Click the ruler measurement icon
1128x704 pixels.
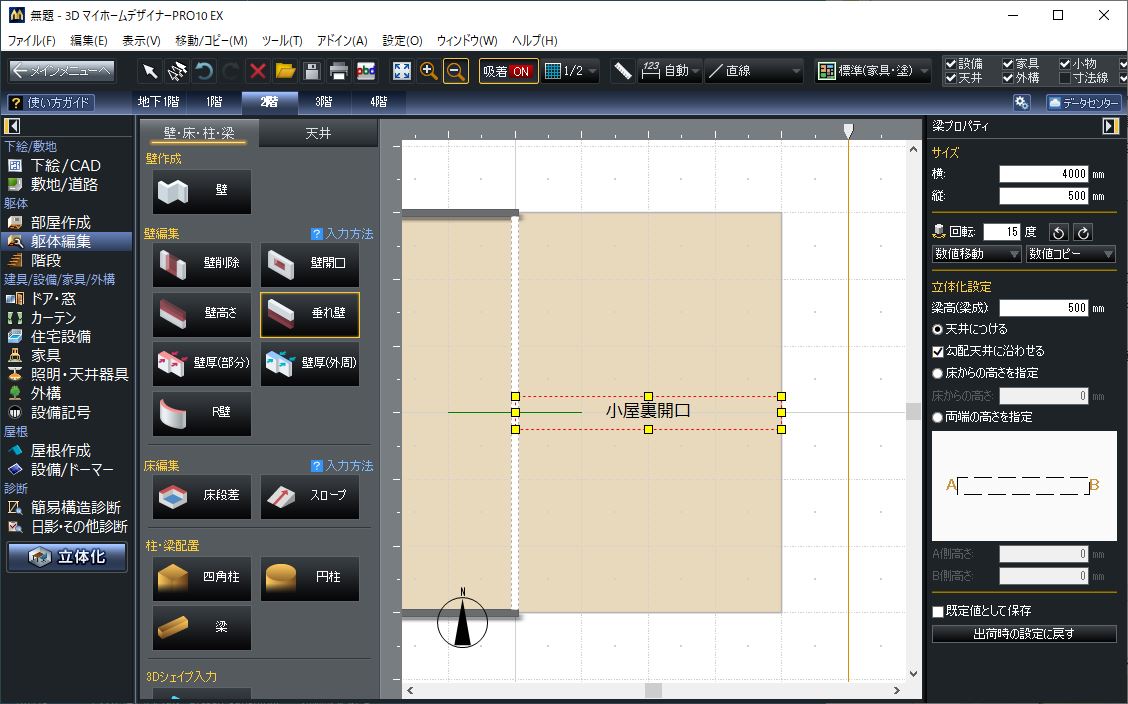point(623,71)
